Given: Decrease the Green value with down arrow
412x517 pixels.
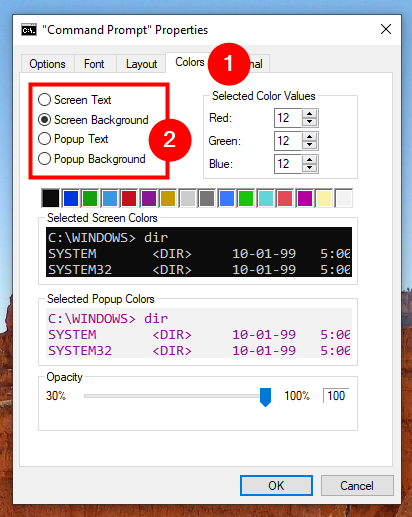Looking at the screenshot, I should [x=310, y=145].
